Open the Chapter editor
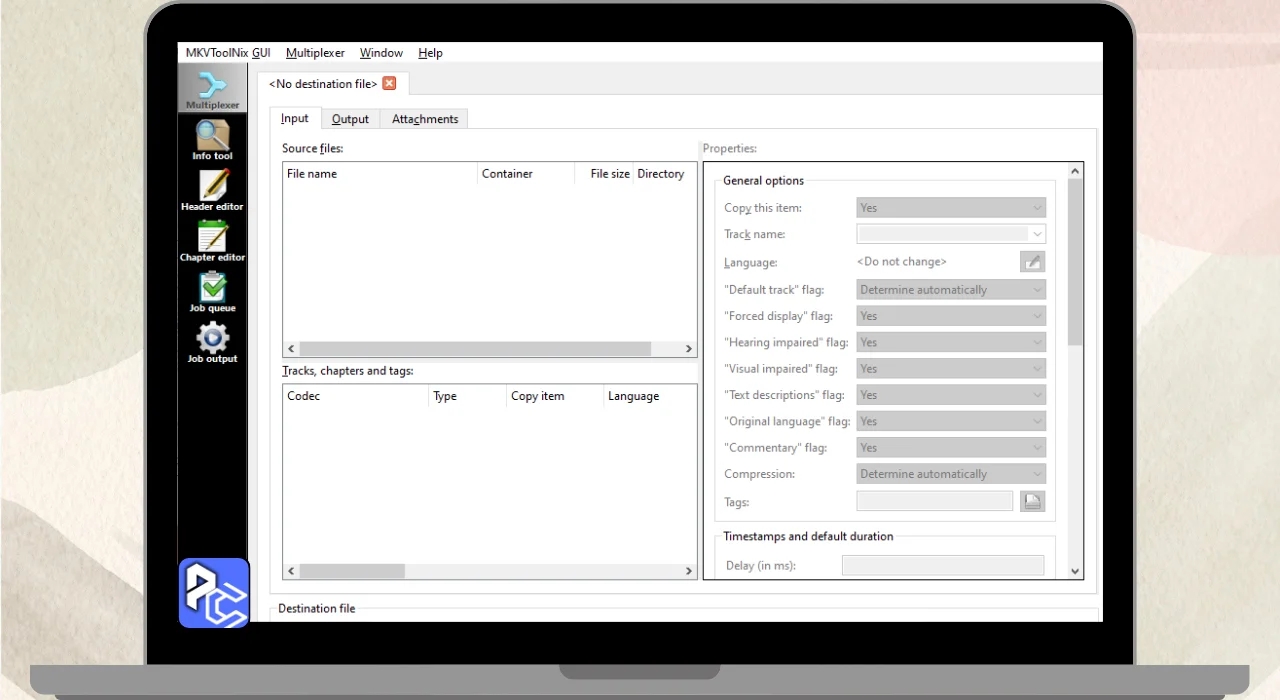Screen dimensions: 1280x700 point(212,241)
